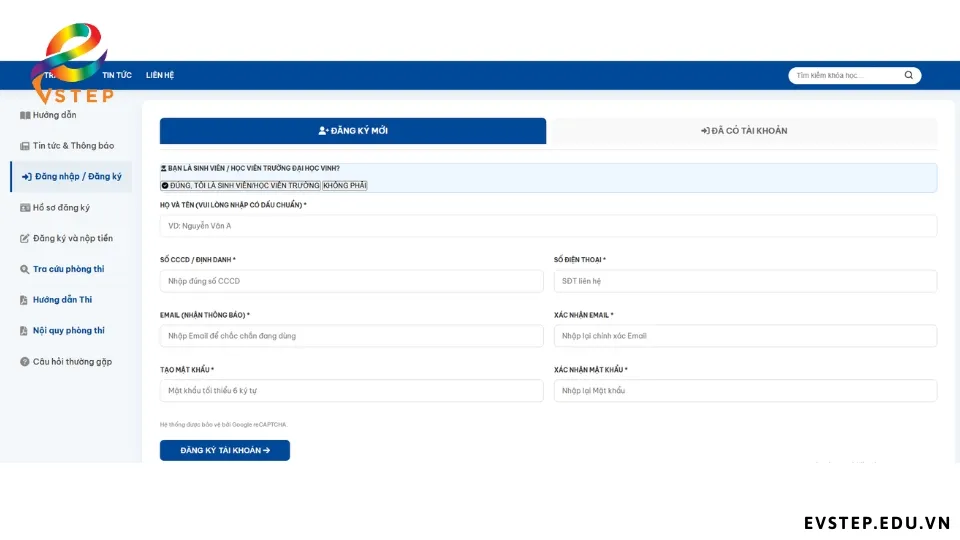
Task: Open Câu hỏi thường gặp sidebar link
Action: coord(71,362)
